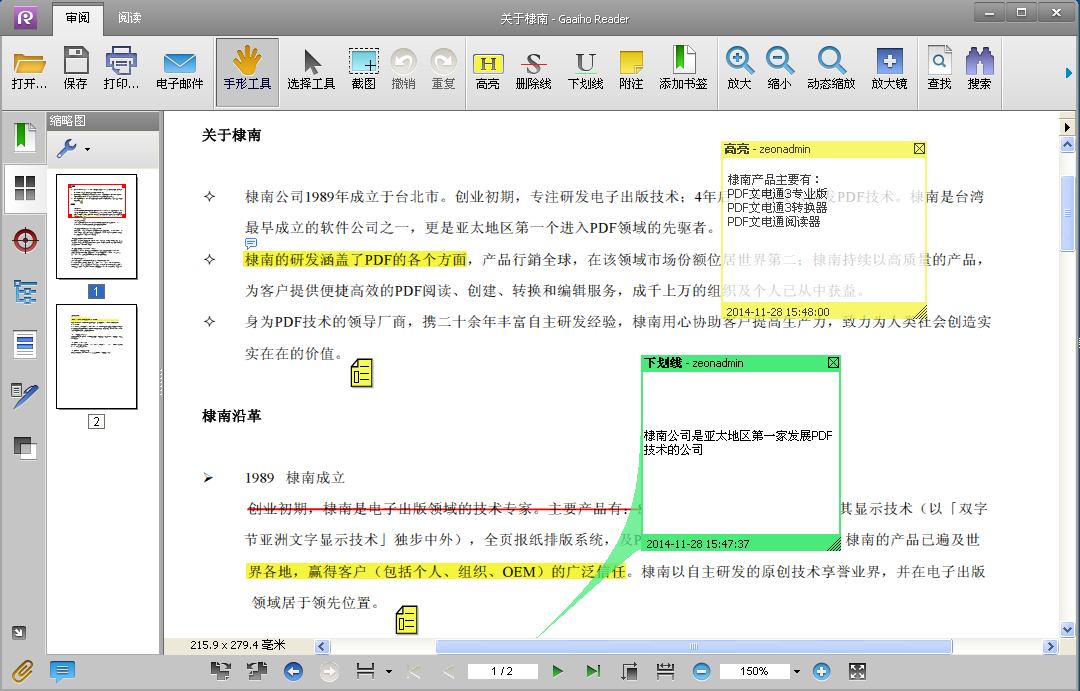Viewport: 1080px width, 691px height.
Task: Close the 高亮 yellow comment popup
Action: point(919,149)
